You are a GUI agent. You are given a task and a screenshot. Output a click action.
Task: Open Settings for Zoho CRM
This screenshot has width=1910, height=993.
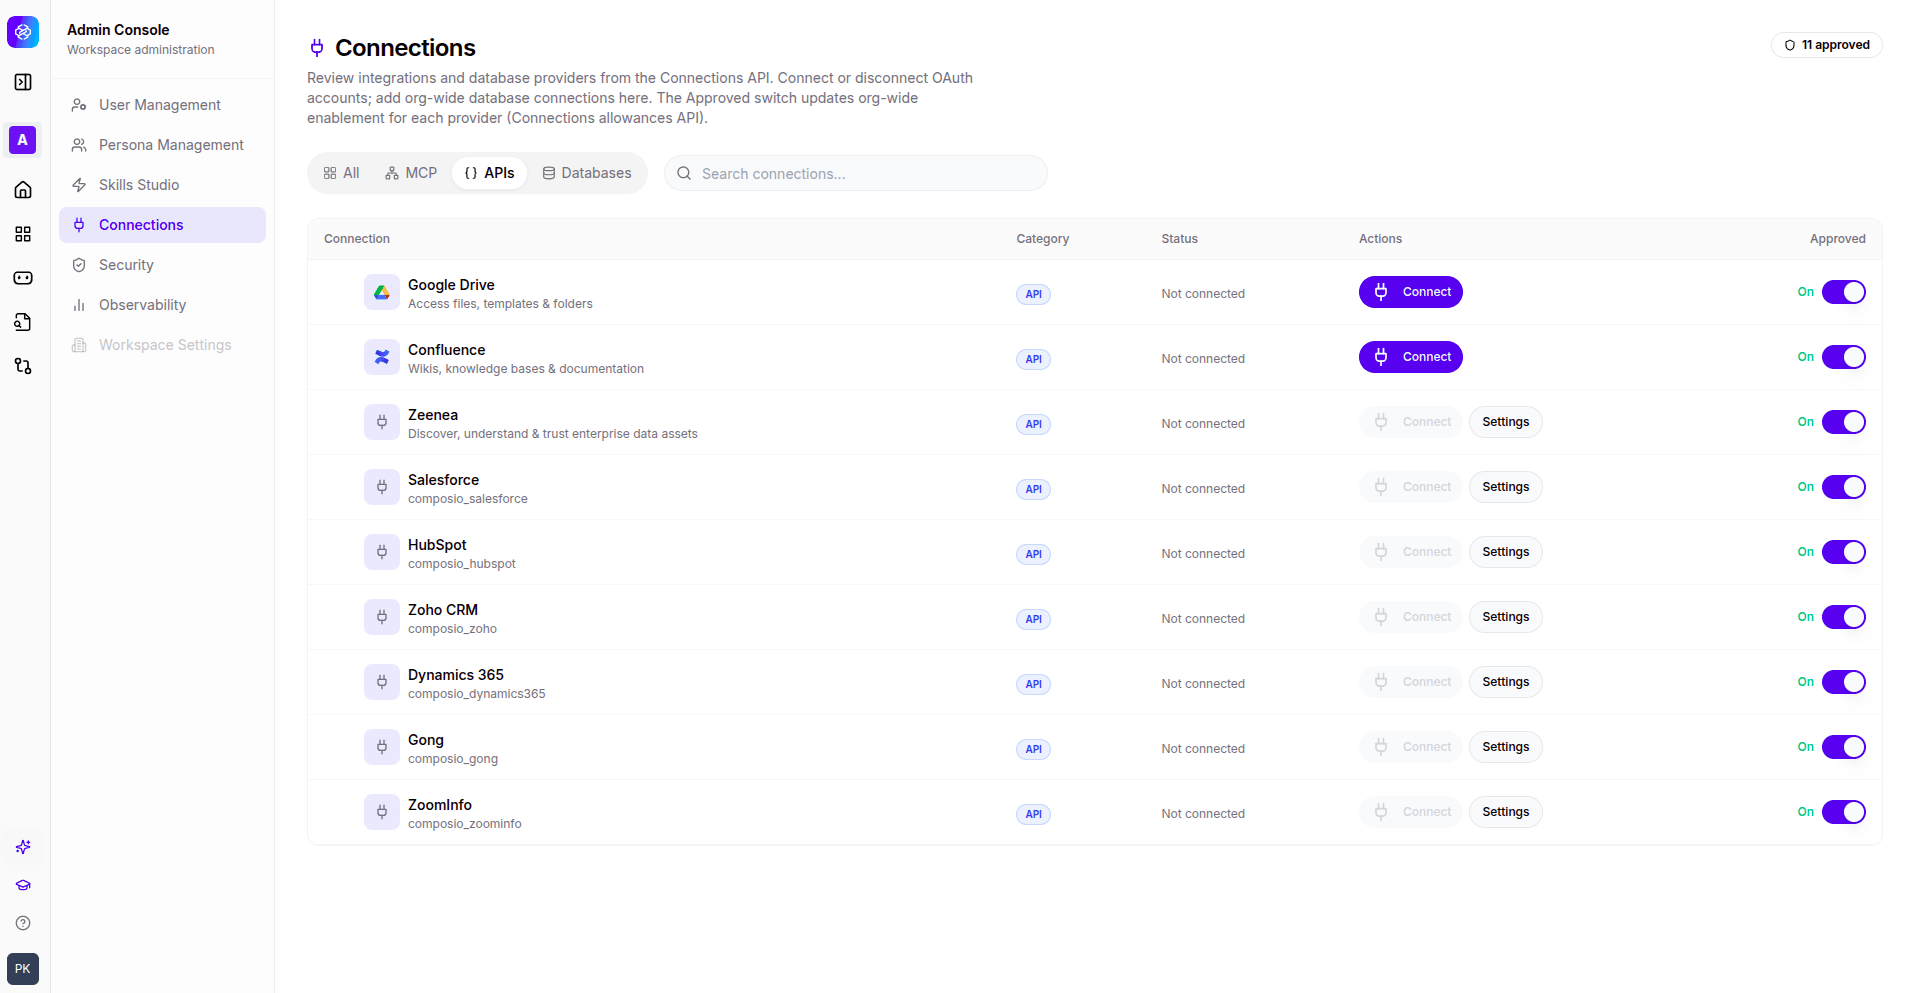[x=1505, y=617]
